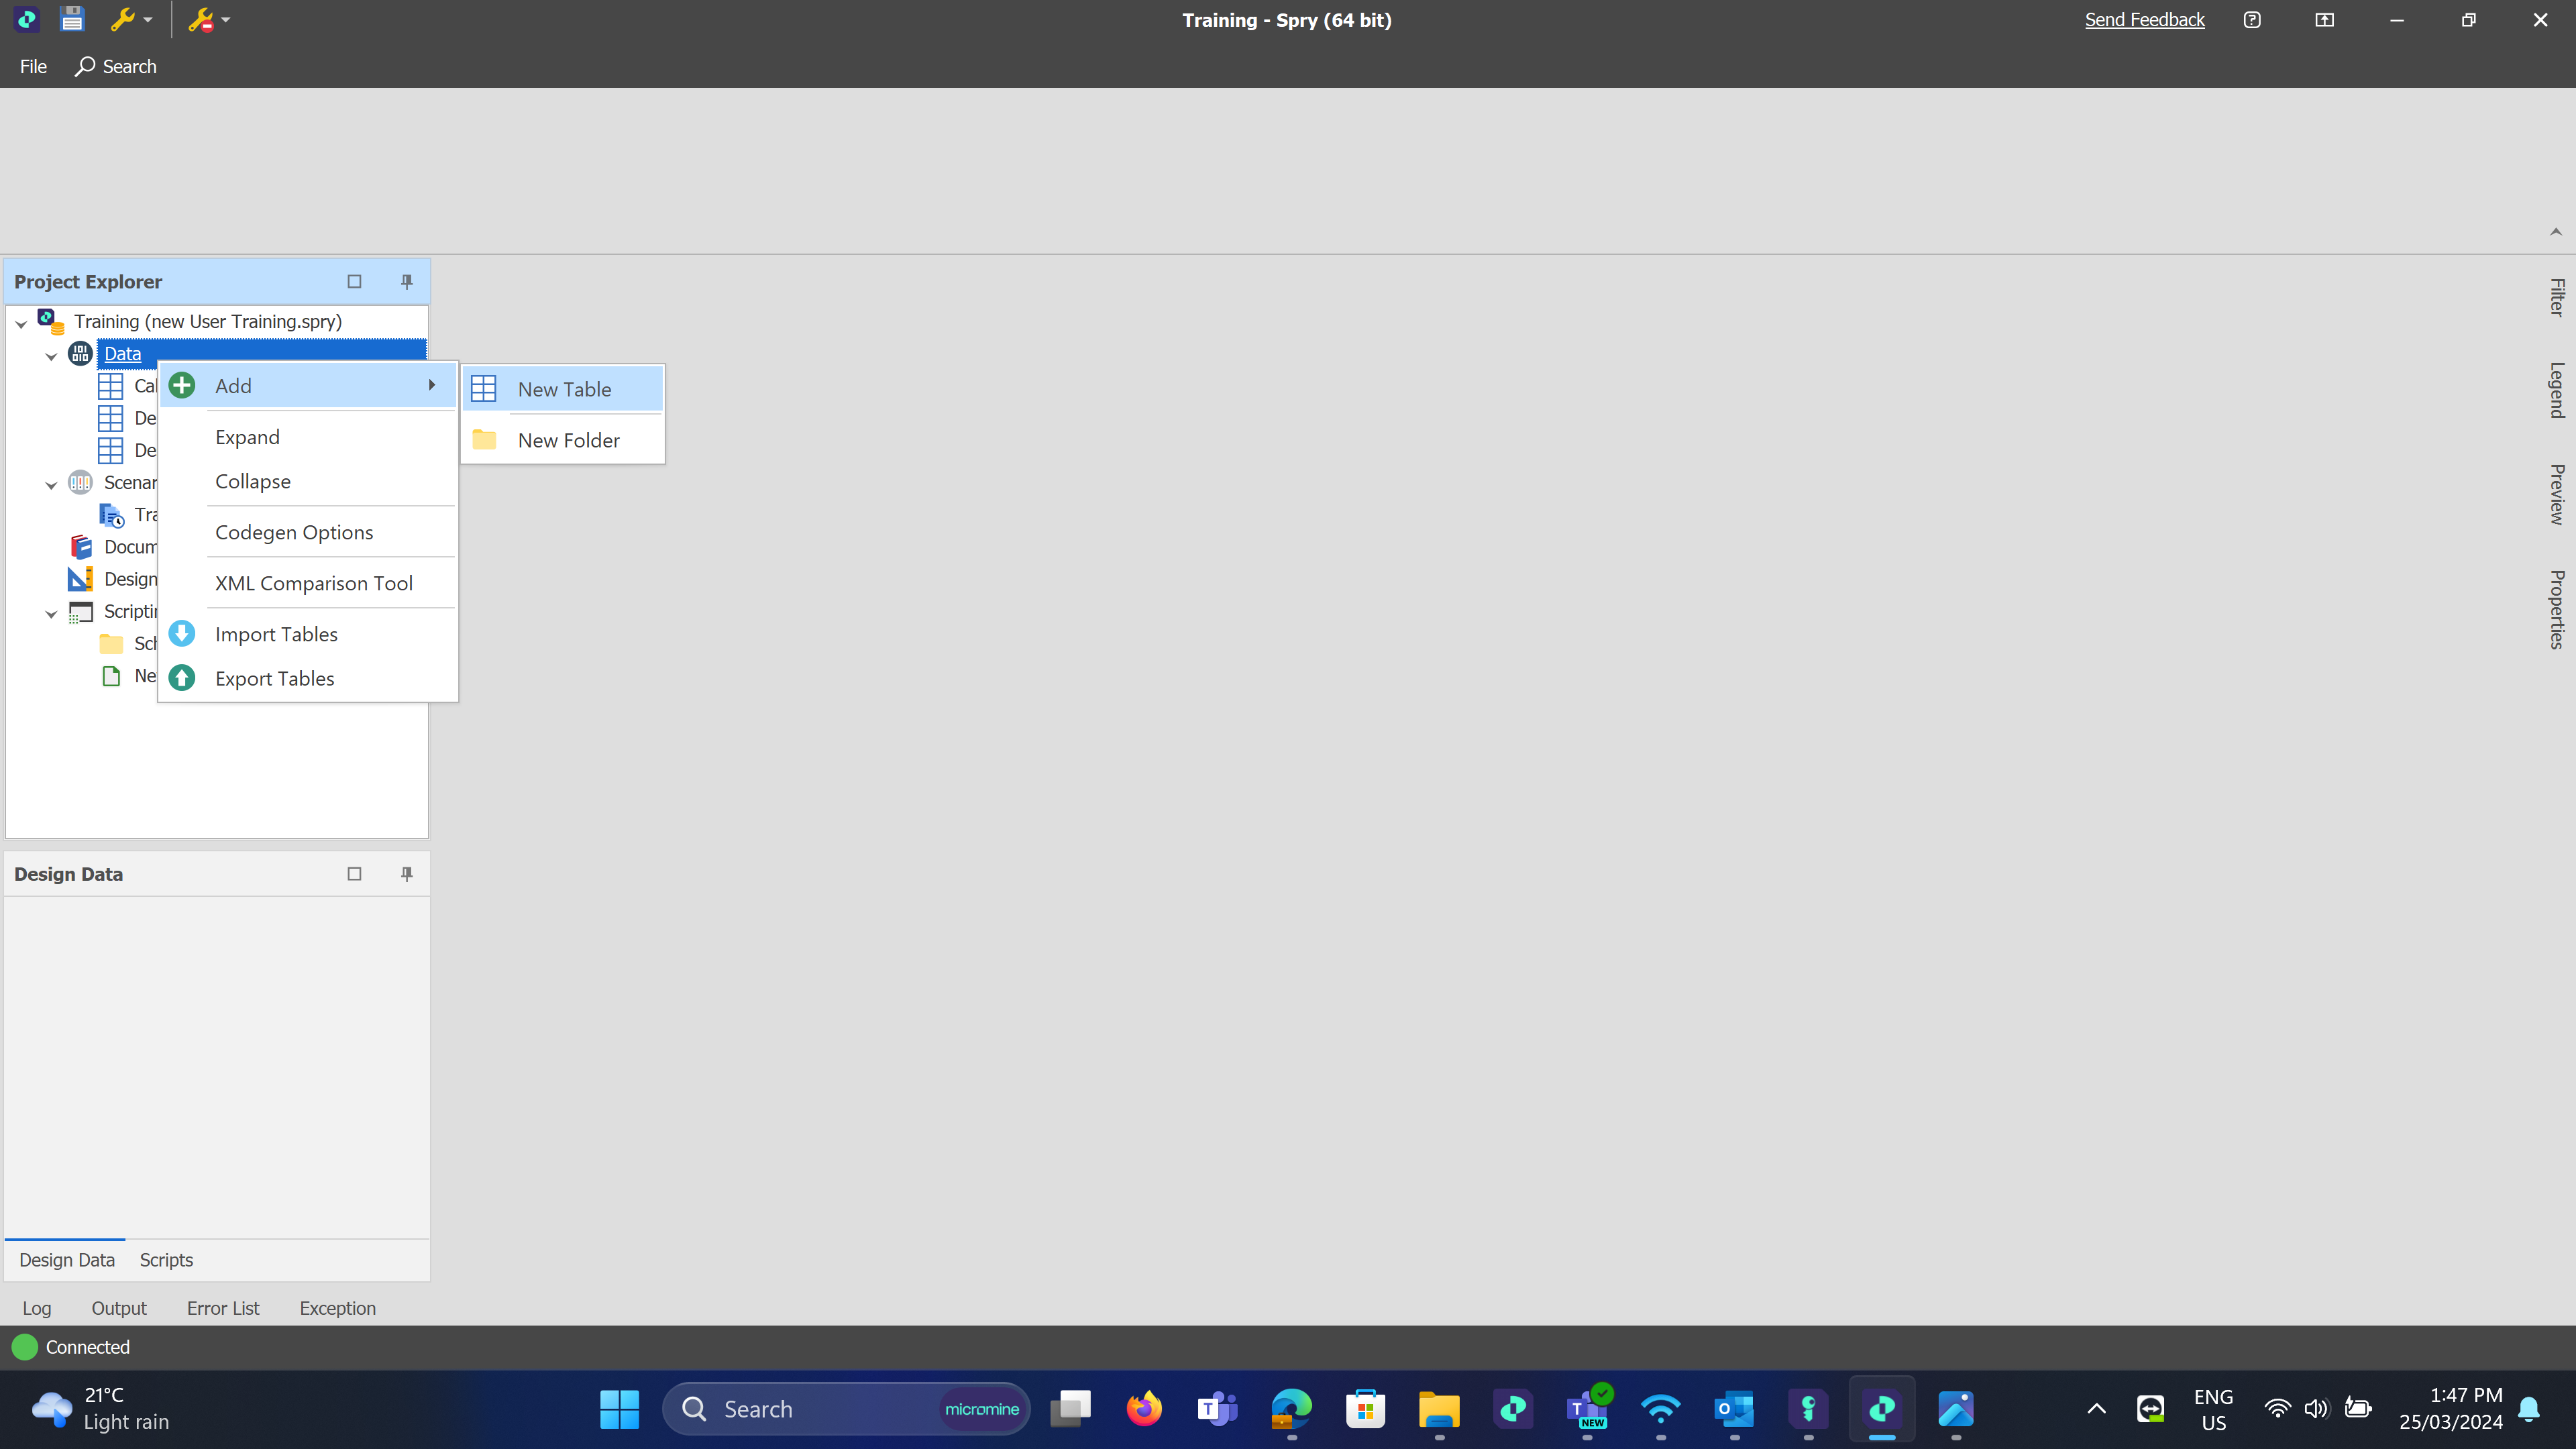Image resolution: width=2576 pixels, height=1449 pixels.
Task: Click the save disk icon in title bar
Action: pyautogui.click(x=72, y=19)
